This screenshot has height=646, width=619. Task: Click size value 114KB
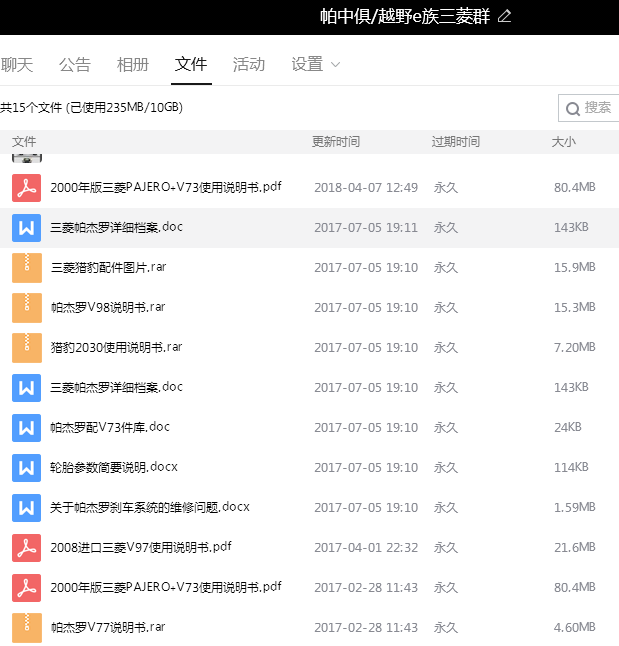(x=571, y=467)
